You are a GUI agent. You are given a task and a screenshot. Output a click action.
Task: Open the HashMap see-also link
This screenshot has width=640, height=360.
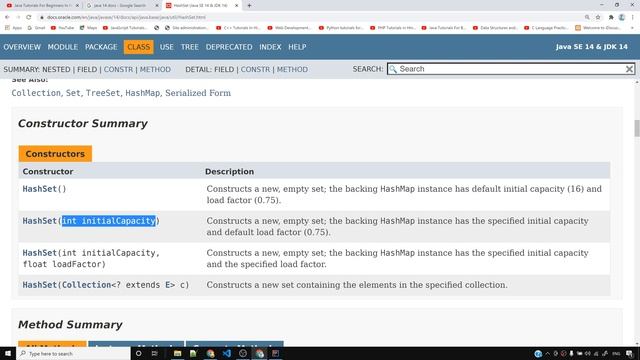point(142,93)
